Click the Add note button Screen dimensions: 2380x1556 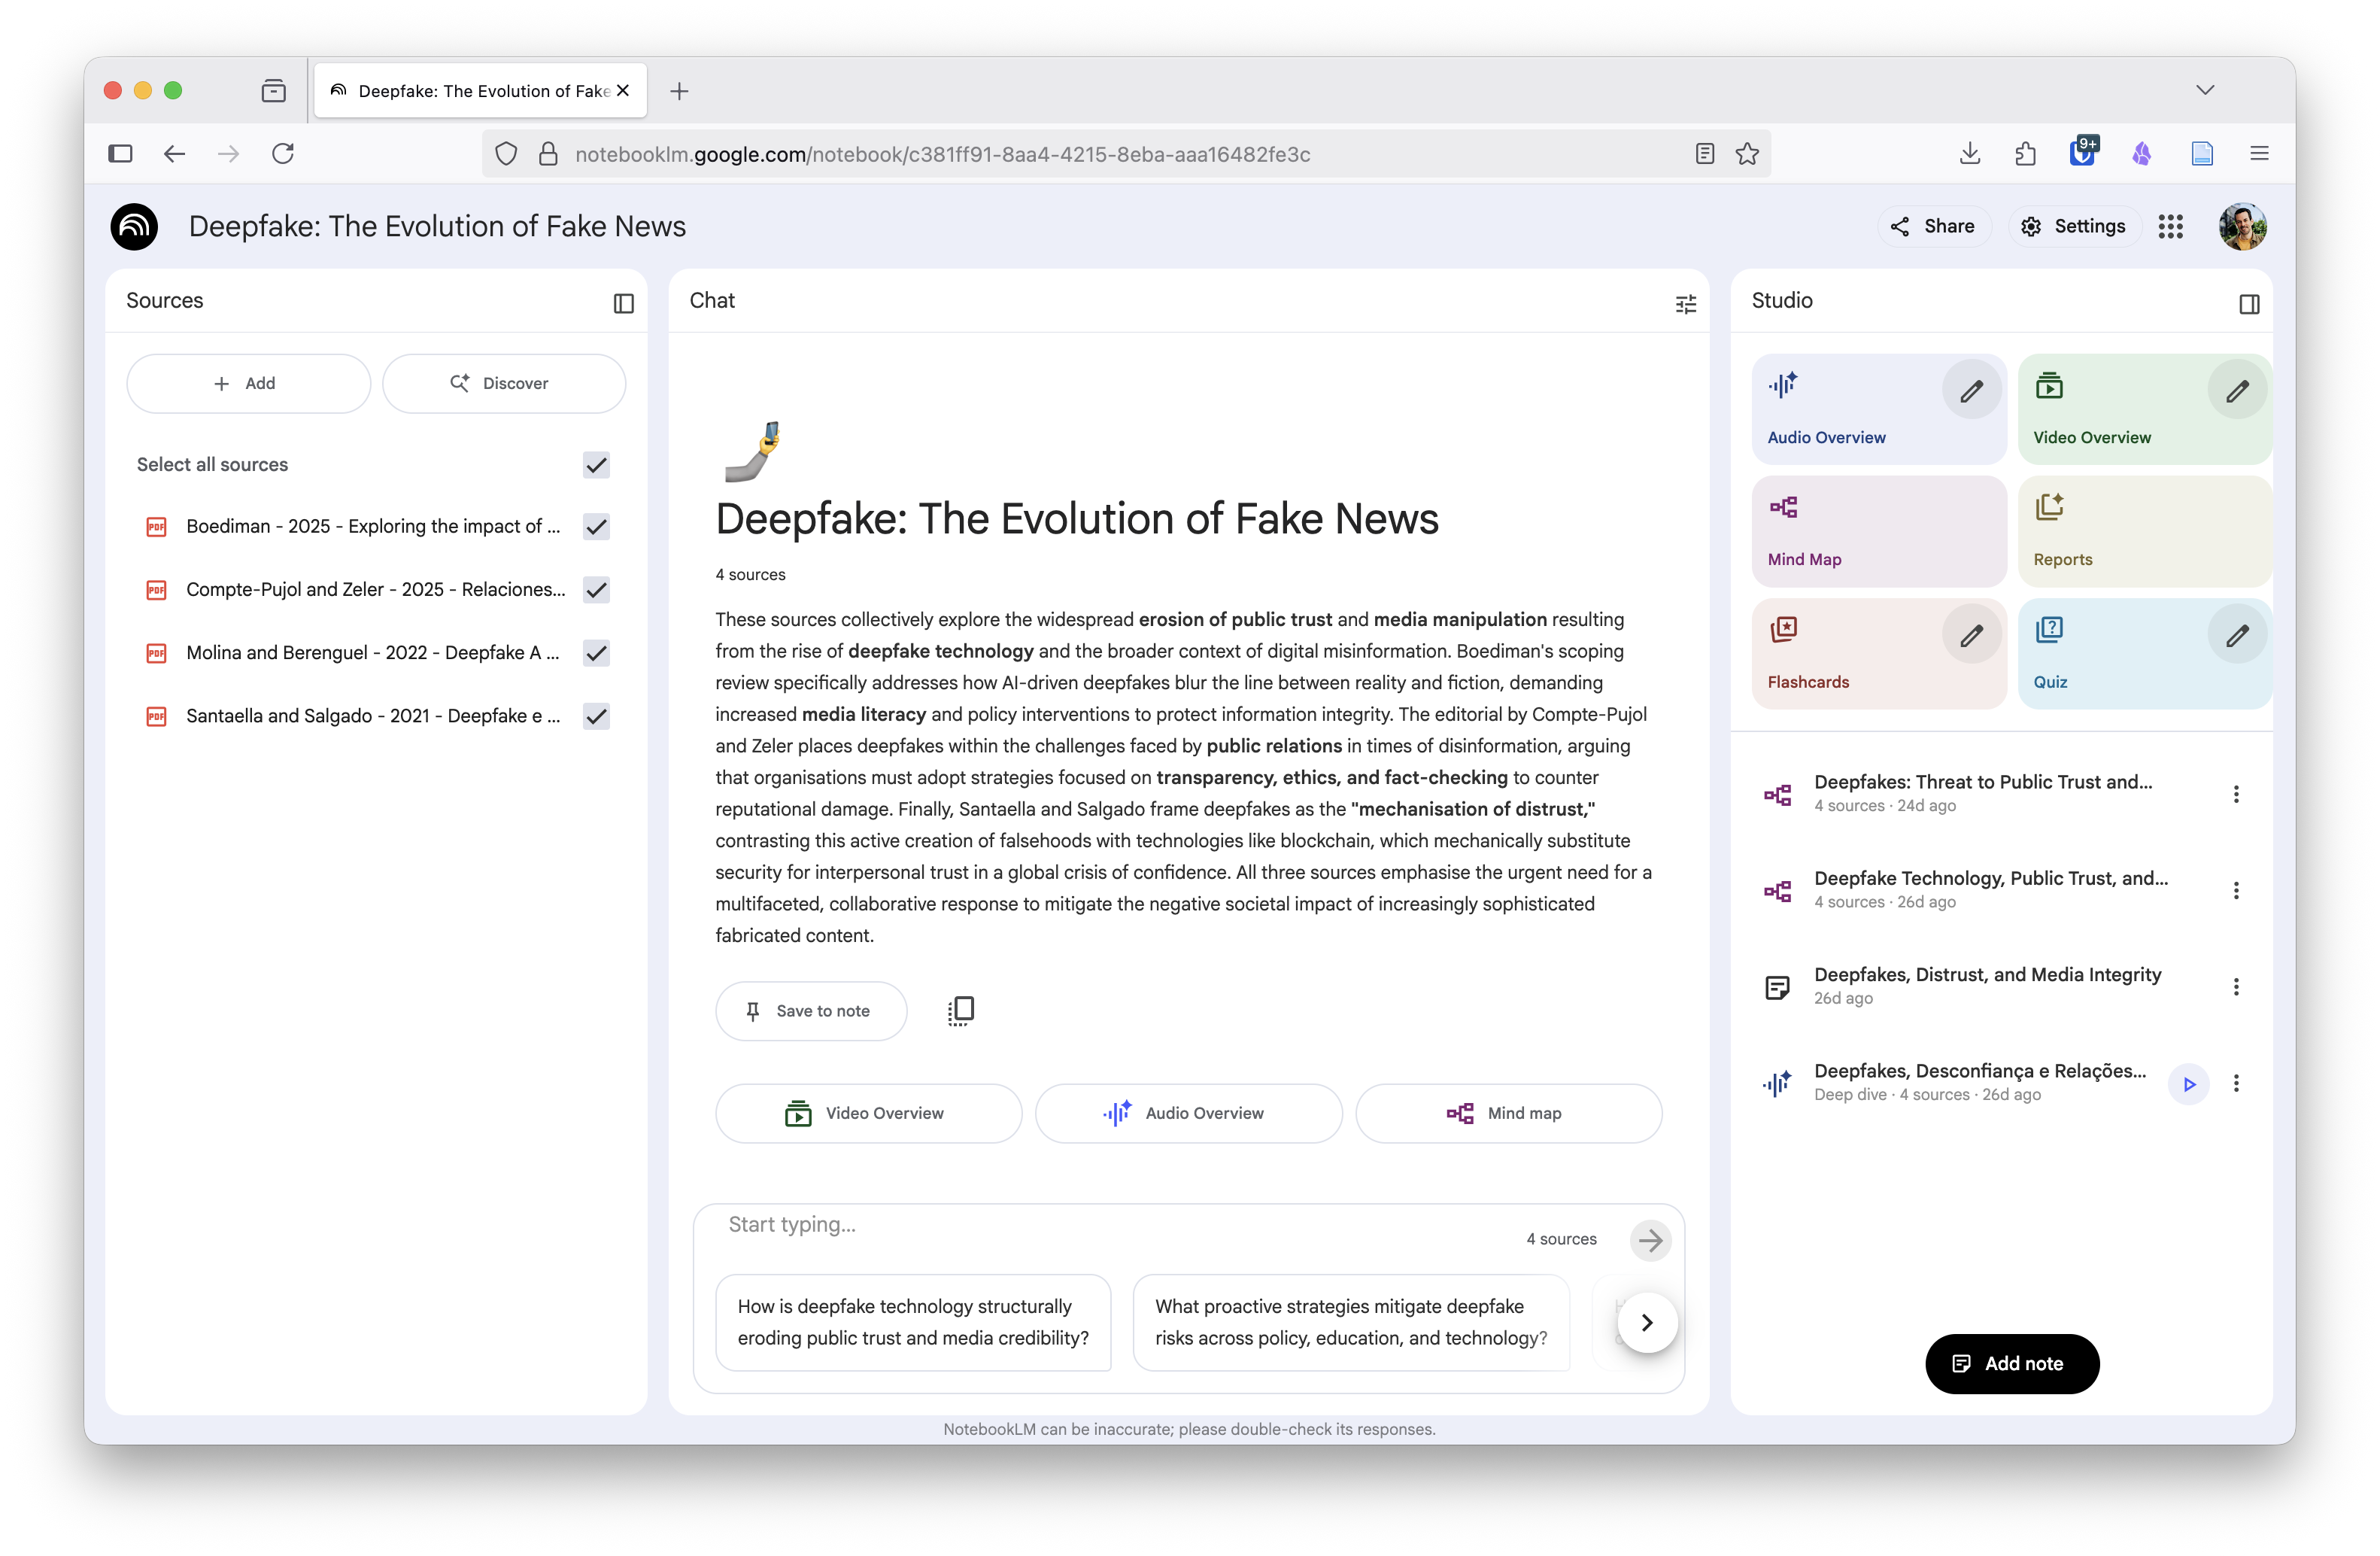point(2011,1363)
